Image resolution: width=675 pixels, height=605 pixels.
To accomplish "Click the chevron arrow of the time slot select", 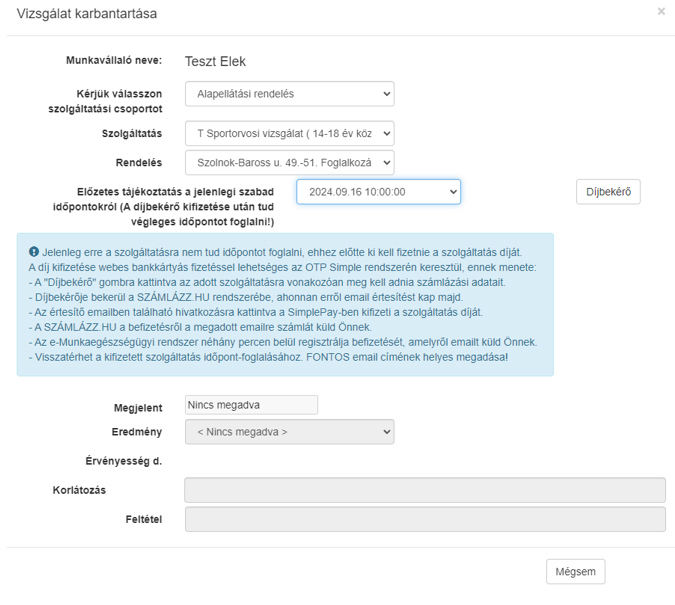I will (453, 192).
